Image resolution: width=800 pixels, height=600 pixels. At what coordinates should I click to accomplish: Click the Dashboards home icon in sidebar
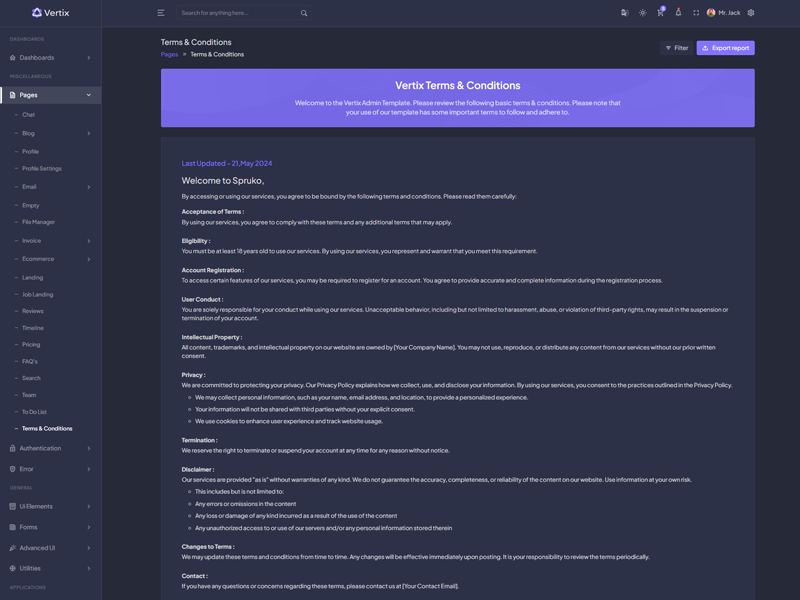[x=12, y=58]
